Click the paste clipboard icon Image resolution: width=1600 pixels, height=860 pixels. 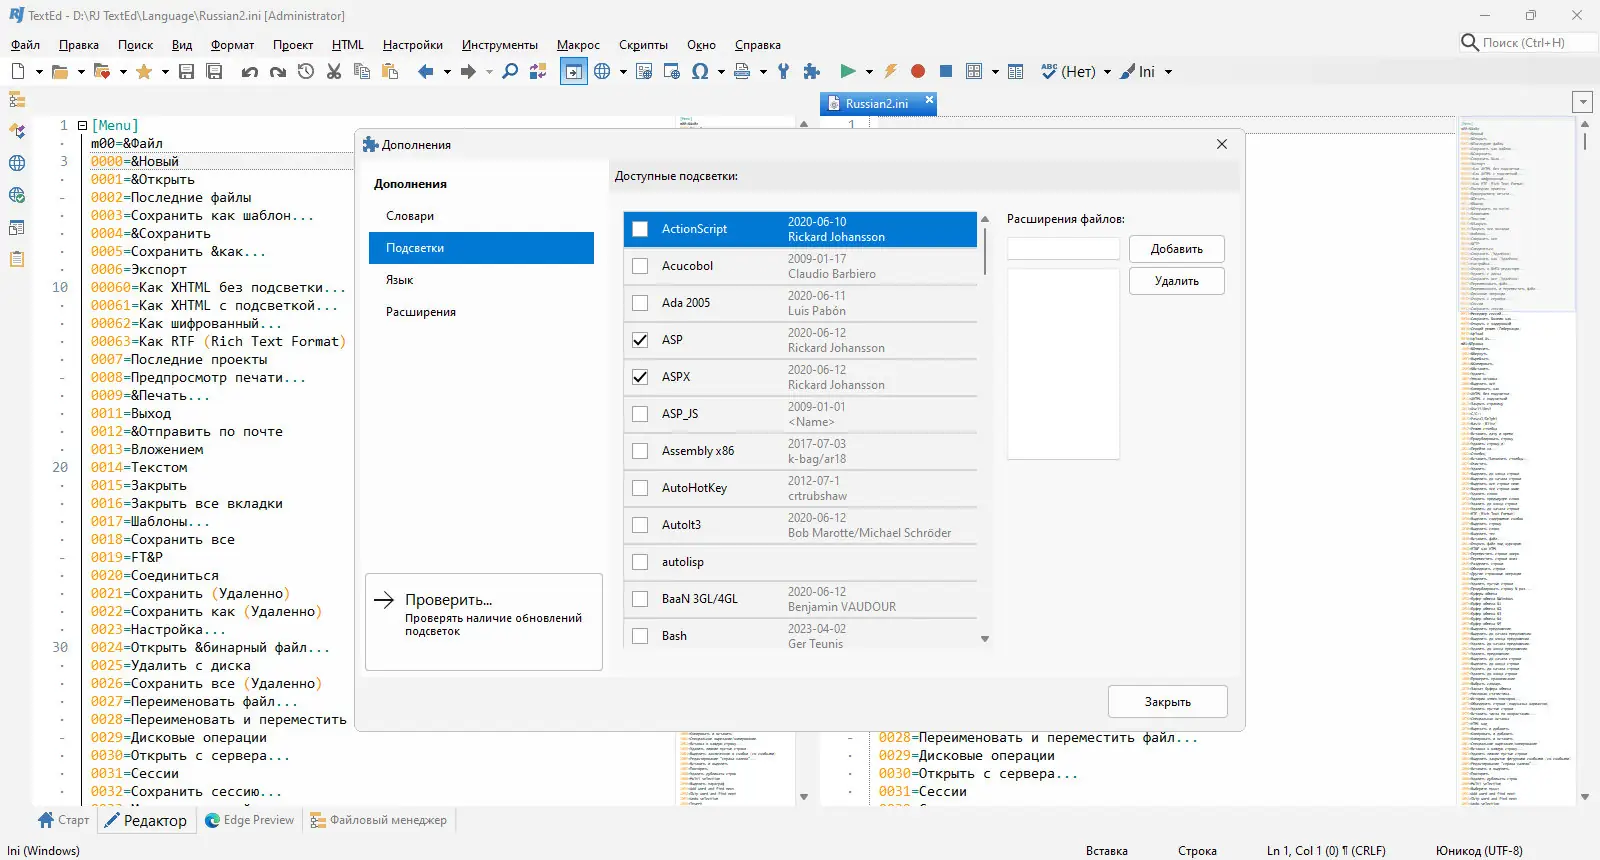390,71
